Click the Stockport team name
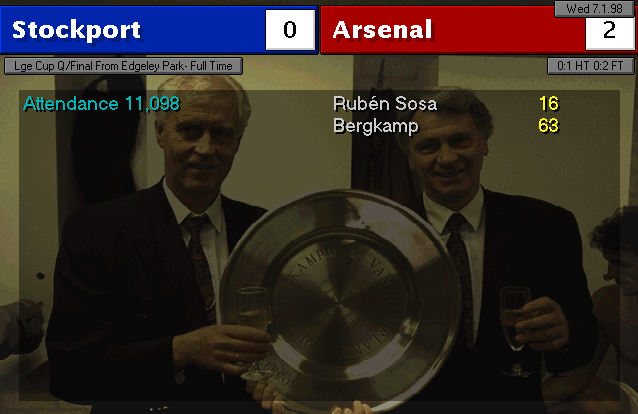The image size is (638, 414). coord(77,30)
